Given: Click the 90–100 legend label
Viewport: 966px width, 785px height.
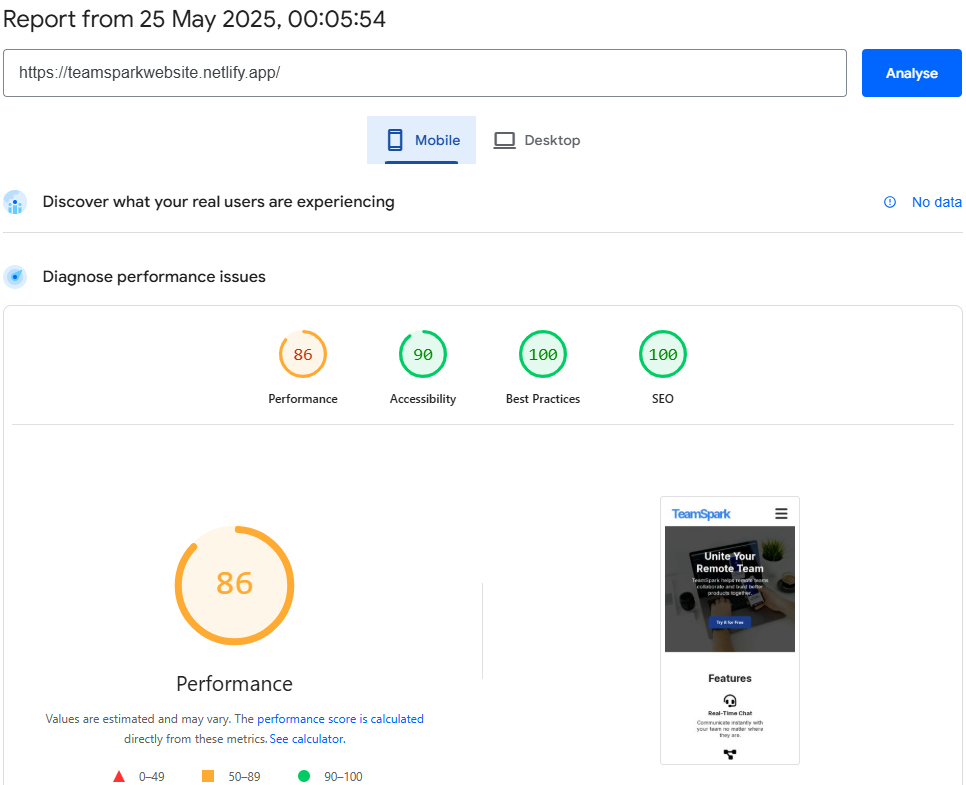Looking at the screenshot, I should 343,776.
